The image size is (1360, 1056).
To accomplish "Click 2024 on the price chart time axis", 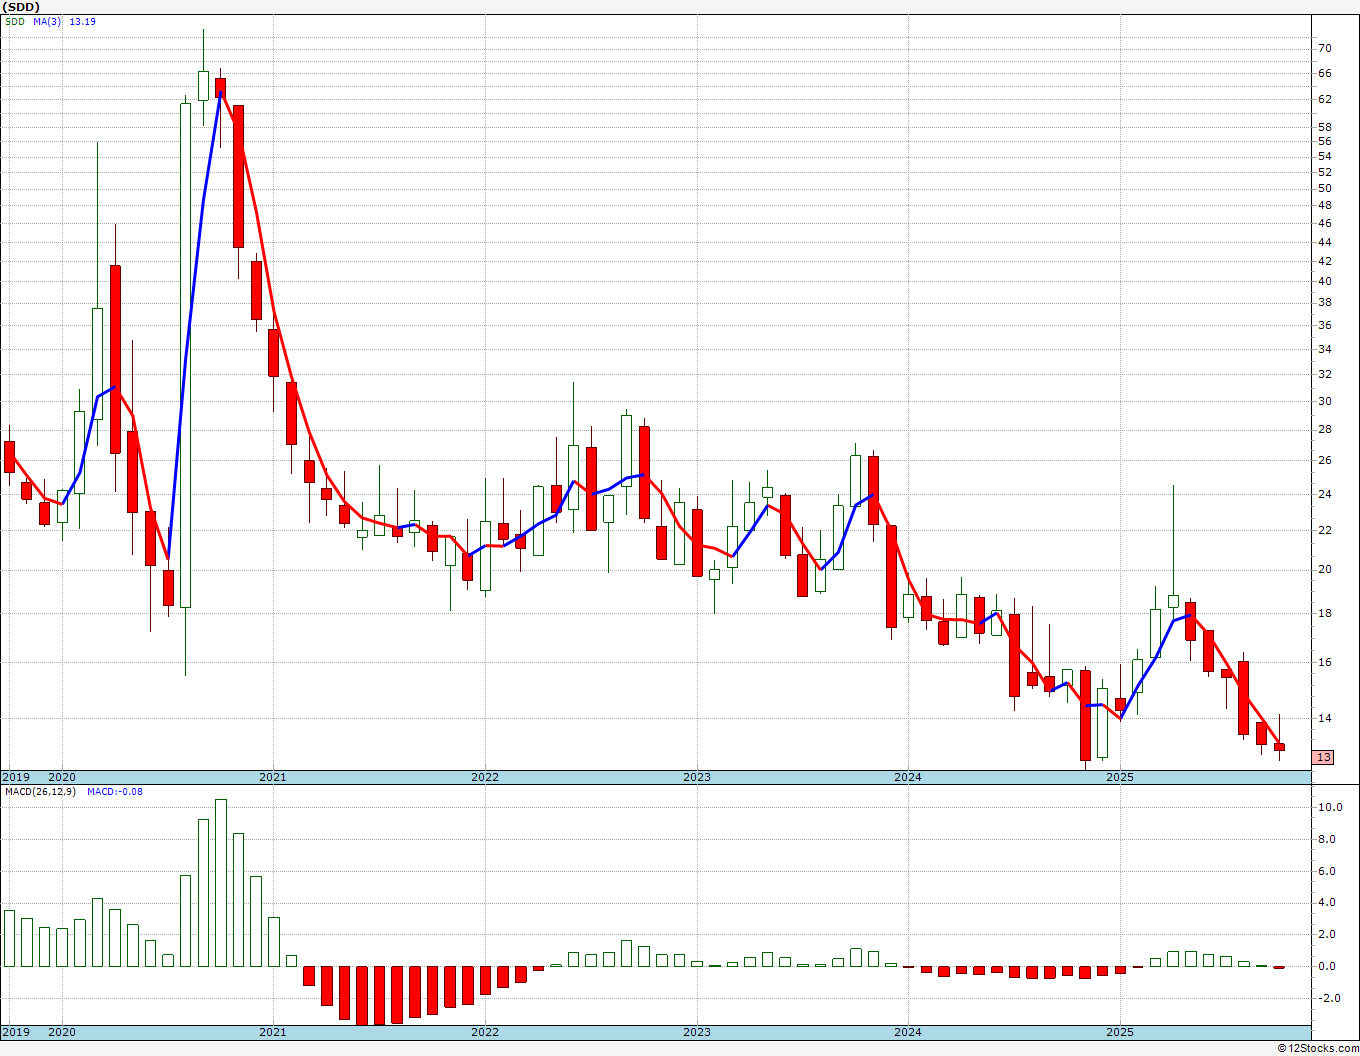I will (908, 777).
